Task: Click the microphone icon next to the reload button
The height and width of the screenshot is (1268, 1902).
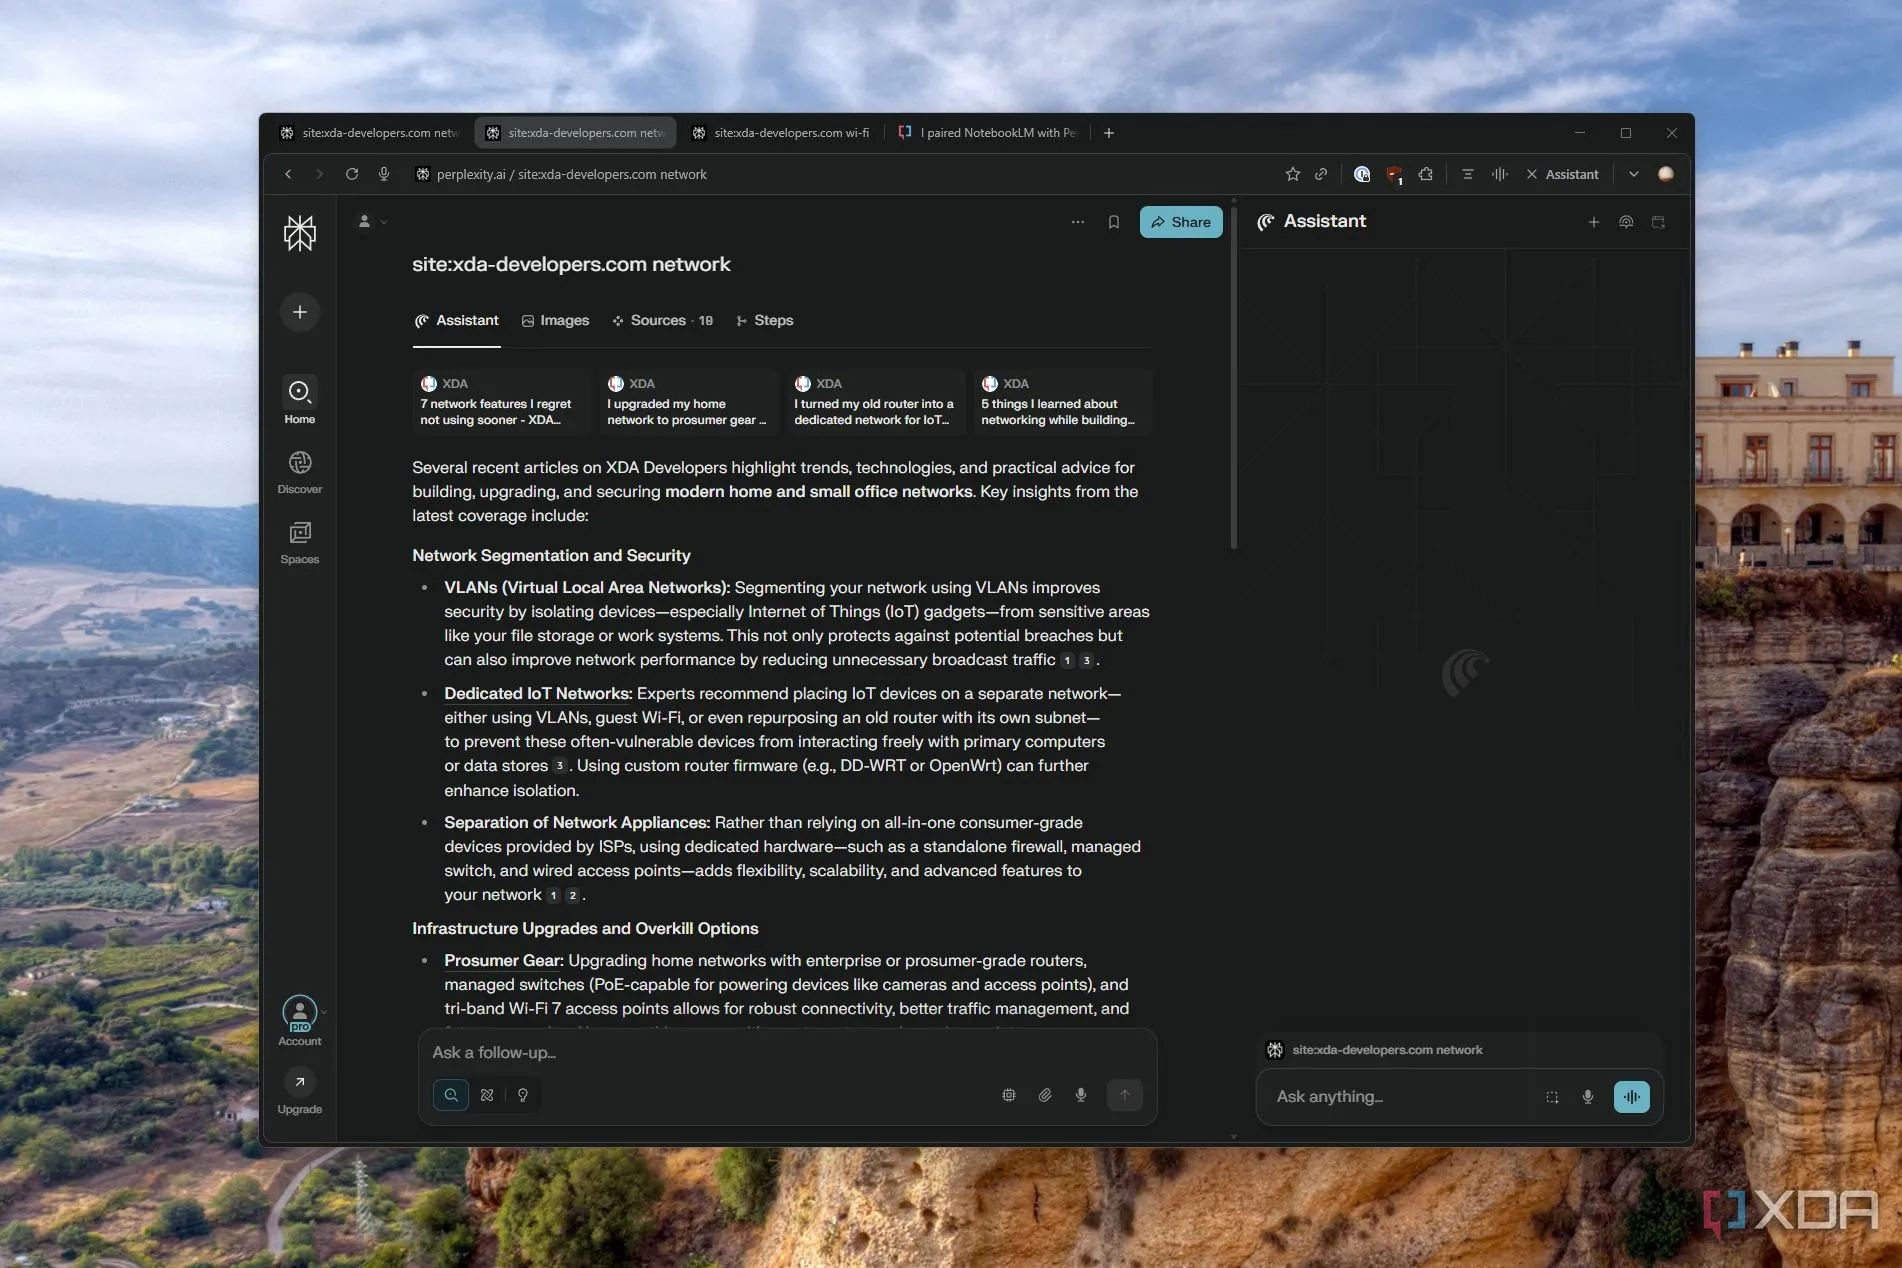Action: [384, 174]
